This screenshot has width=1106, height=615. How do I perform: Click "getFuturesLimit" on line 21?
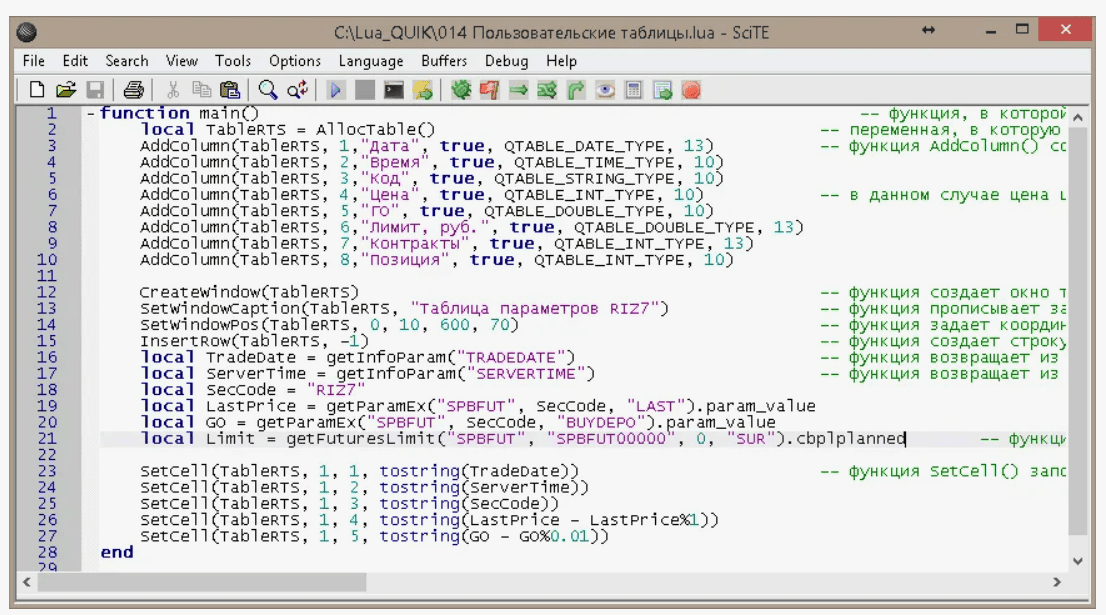pos(360,439)
